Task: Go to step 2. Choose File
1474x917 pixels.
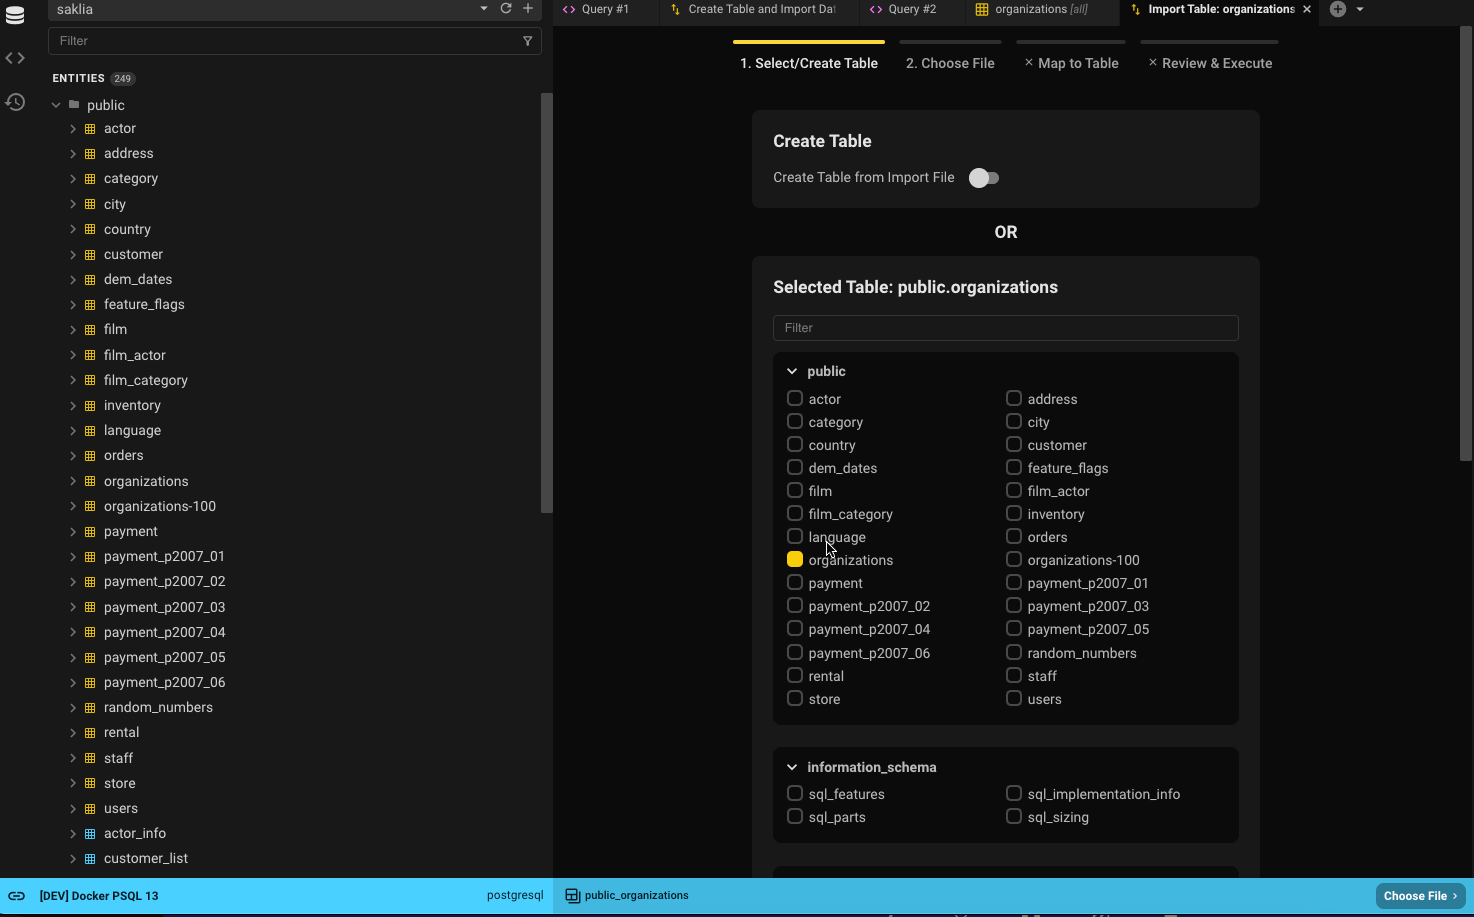Action: point(950,63)
